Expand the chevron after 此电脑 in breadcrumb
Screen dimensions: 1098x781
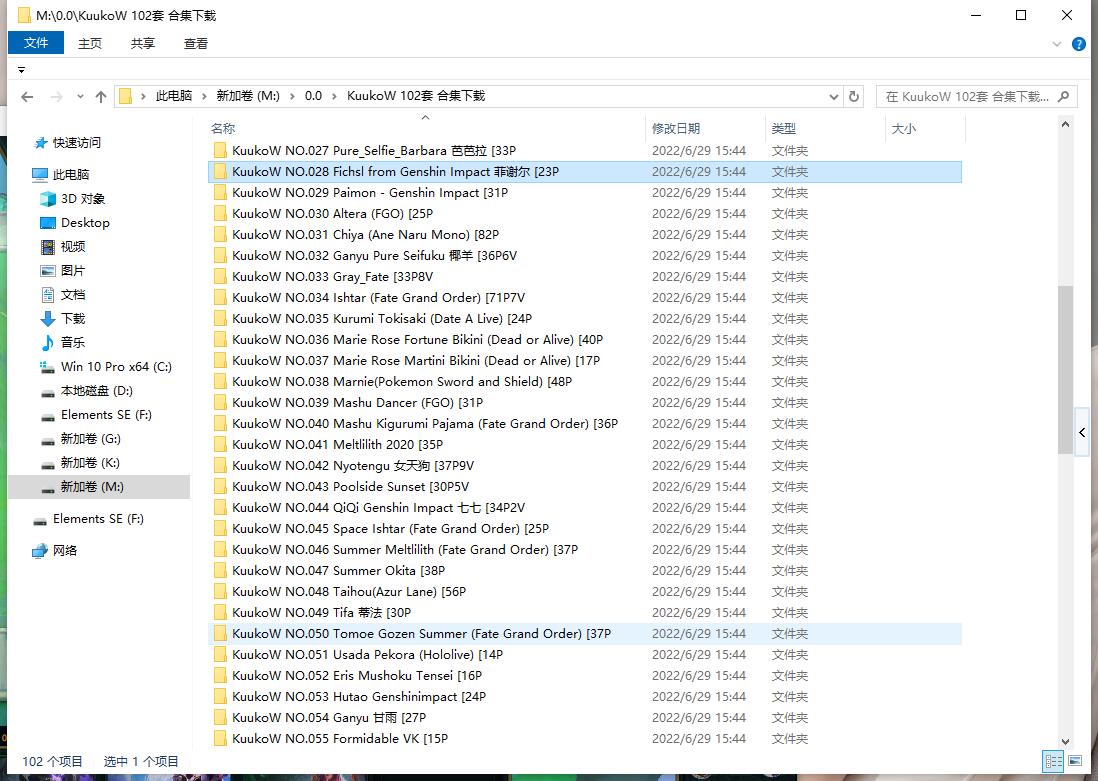click(x=204, y=97)
